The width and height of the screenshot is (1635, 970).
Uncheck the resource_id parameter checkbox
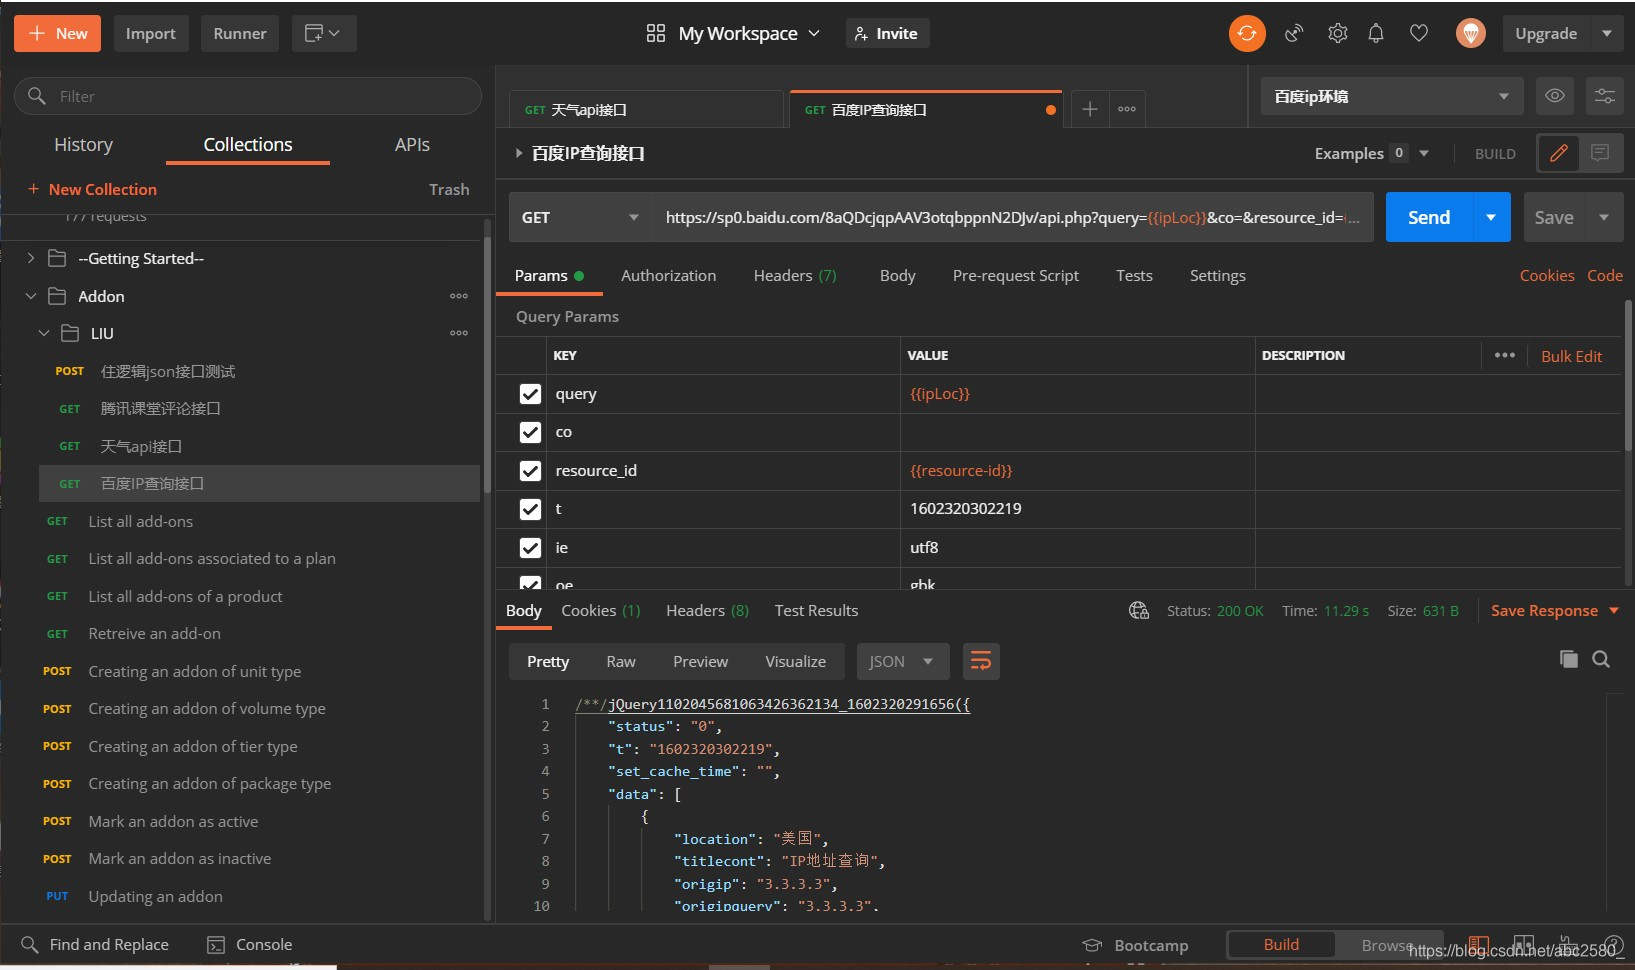[530, 470]
